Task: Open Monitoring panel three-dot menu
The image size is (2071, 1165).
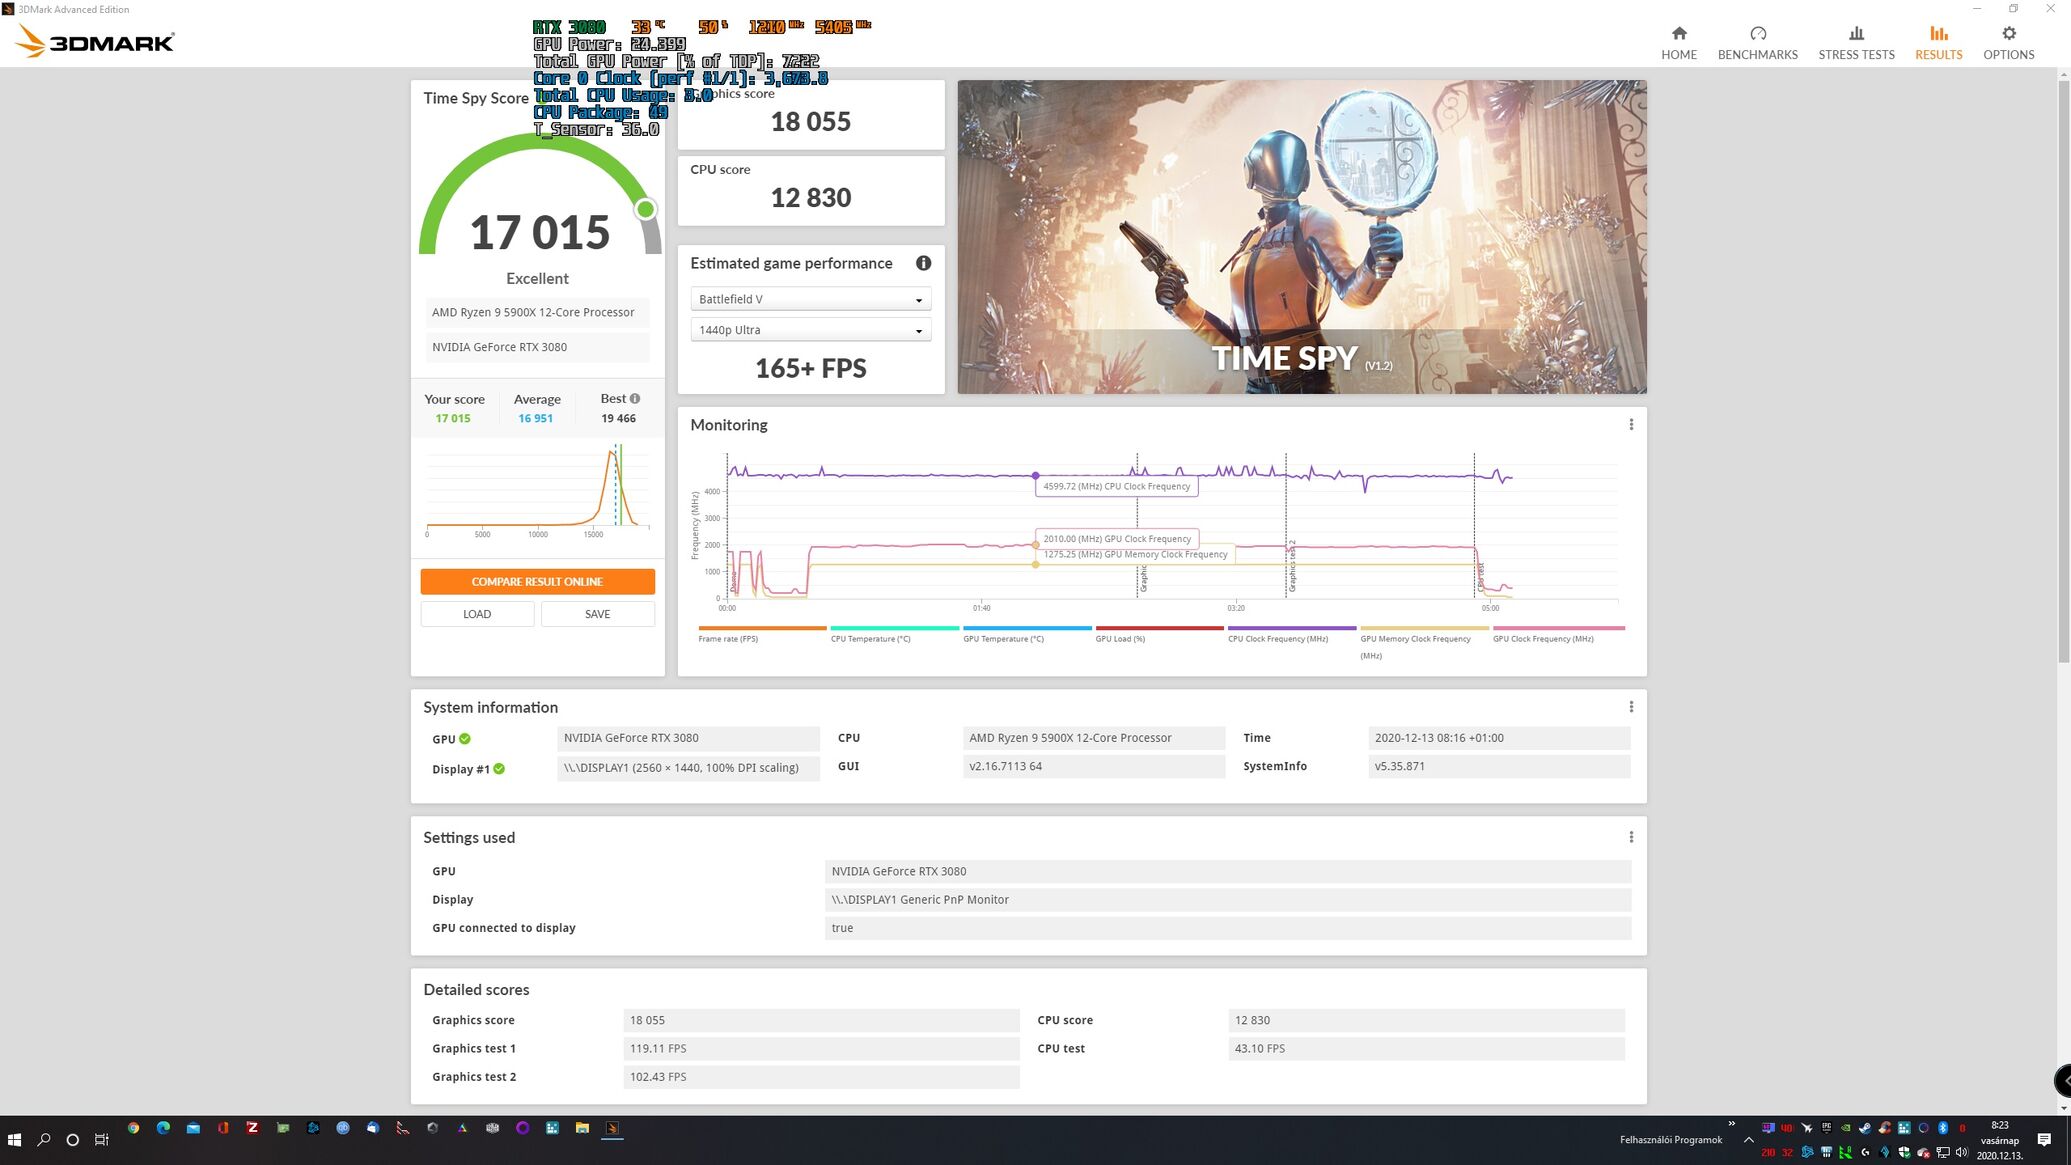Action: coord(1631,425)
